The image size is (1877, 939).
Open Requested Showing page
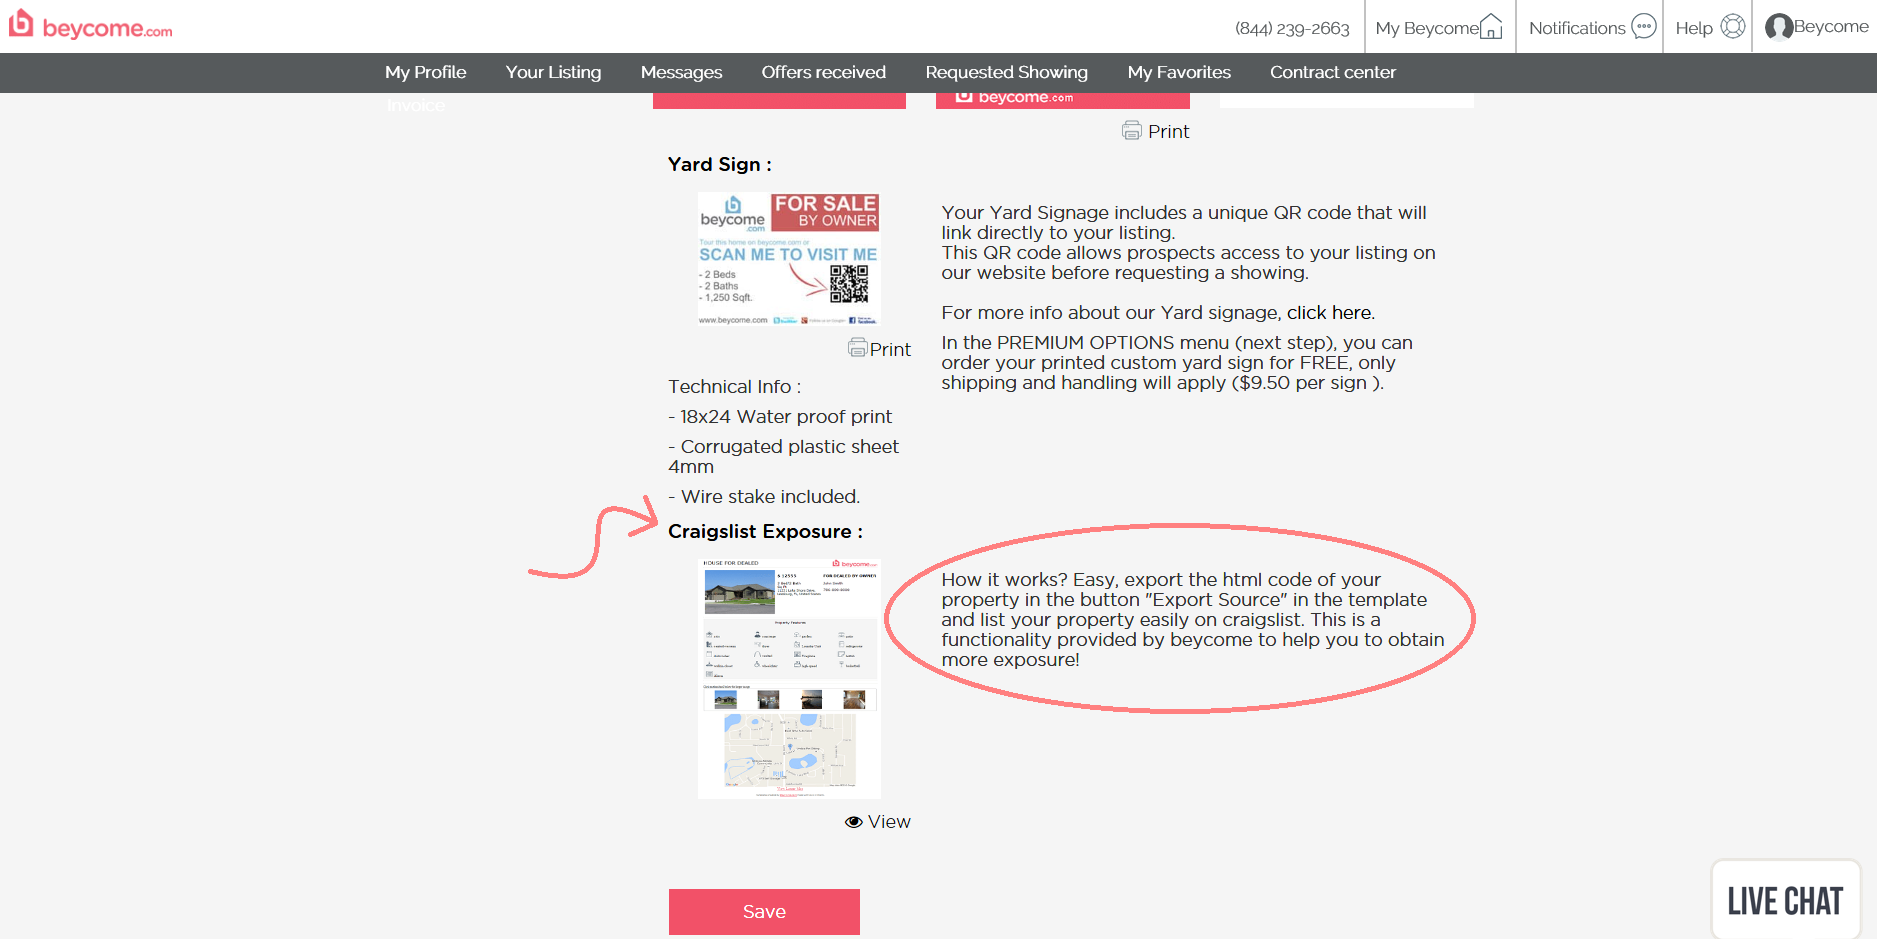(x=1007, y=72)
